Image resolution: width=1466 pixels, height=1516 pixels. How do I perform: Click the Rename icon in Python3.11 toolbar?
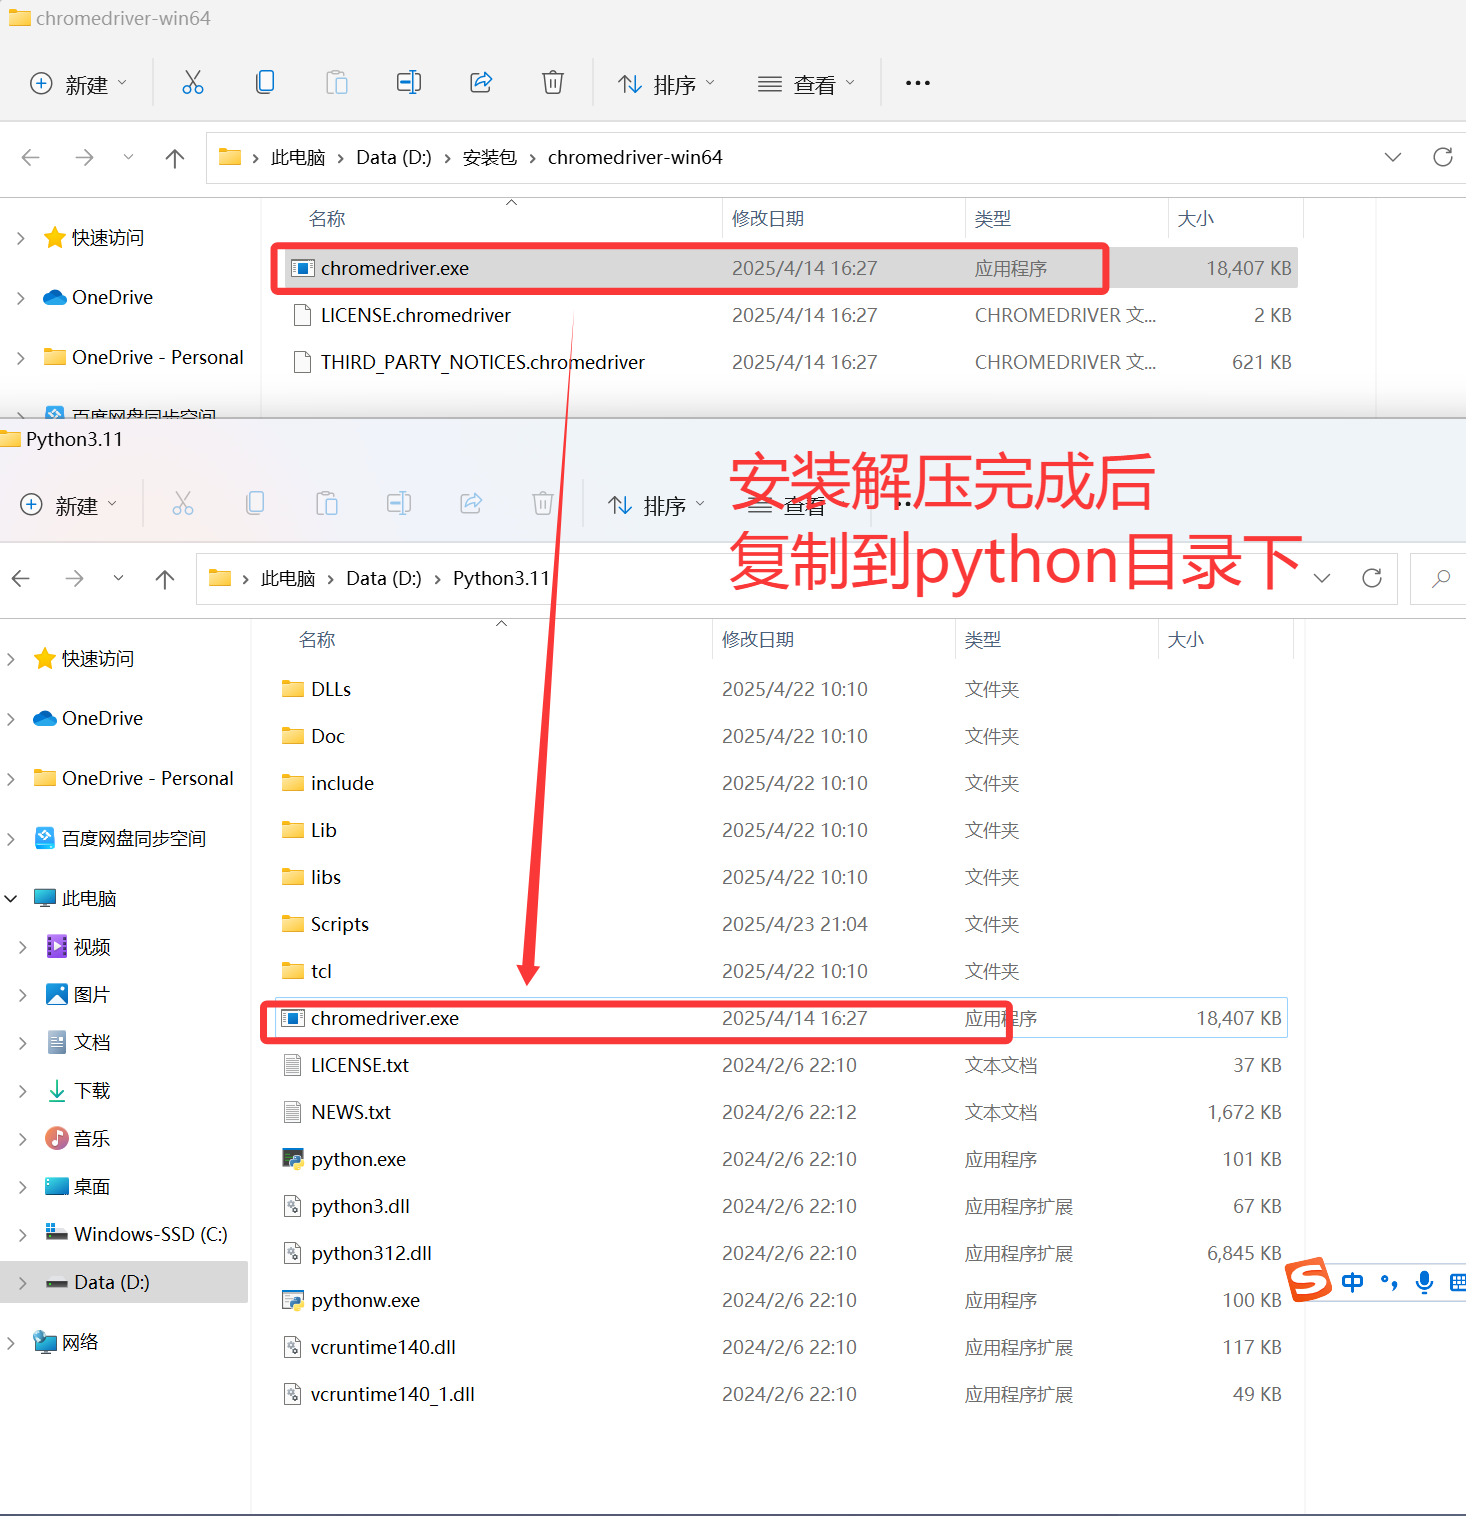tap(399, 503)
